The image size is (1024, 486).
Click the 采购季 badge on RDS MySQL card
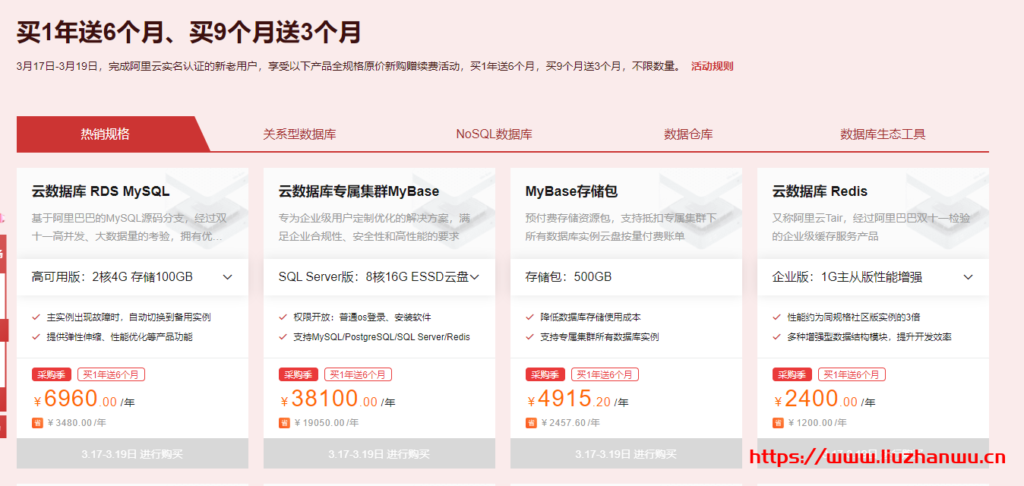(x=51, y=375)
